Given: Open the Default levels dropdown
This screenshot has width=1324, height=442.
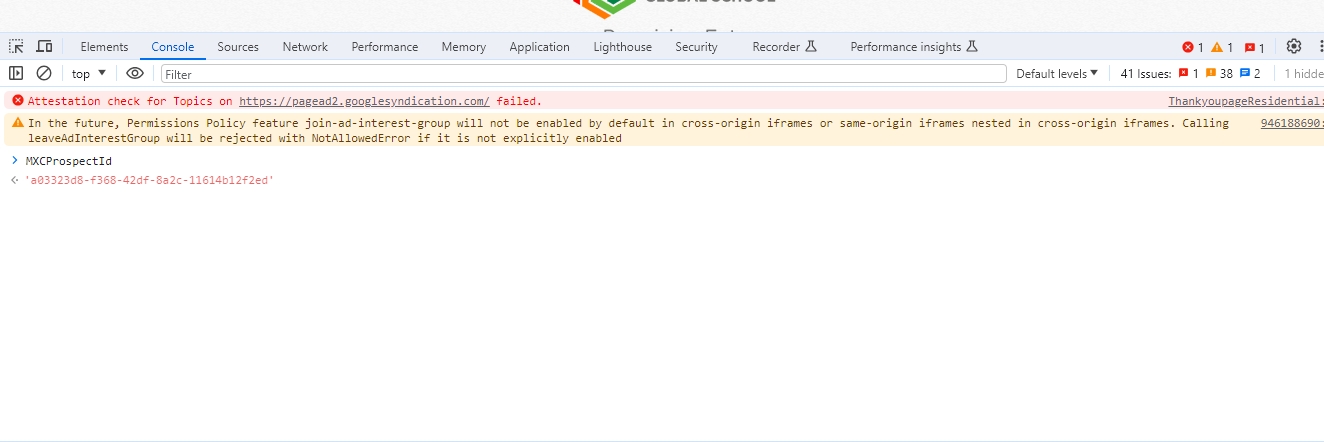Looking at the screenshot, I should coord(1057,73).
